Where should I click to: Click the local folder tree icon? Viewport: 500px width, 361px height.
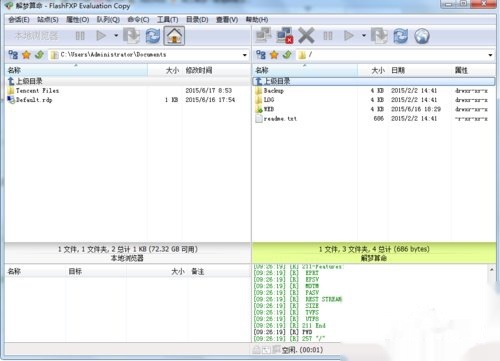click(13, 55)
